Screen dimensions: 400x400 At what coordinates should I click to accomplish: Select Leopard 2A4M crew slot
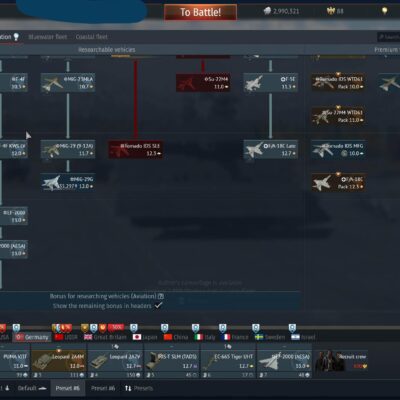[59, 362]
